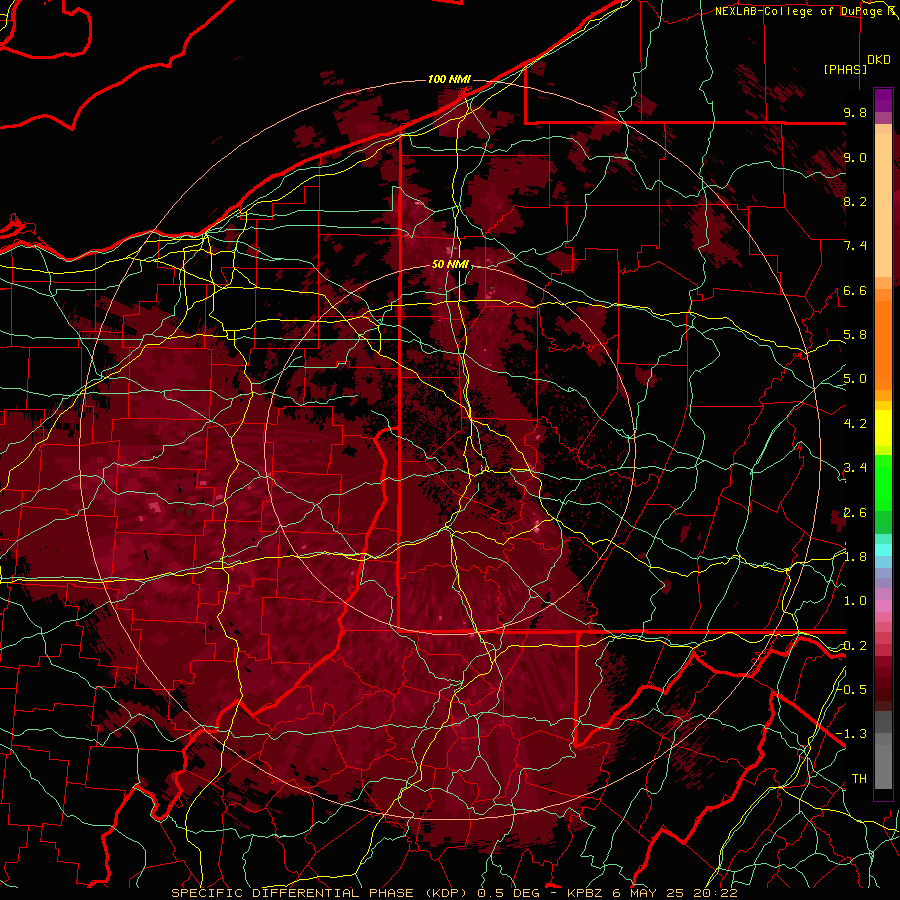Pick the yellow segment of the color bar
This screenshot has width=900, height=900.
click(x=883, y=428)
